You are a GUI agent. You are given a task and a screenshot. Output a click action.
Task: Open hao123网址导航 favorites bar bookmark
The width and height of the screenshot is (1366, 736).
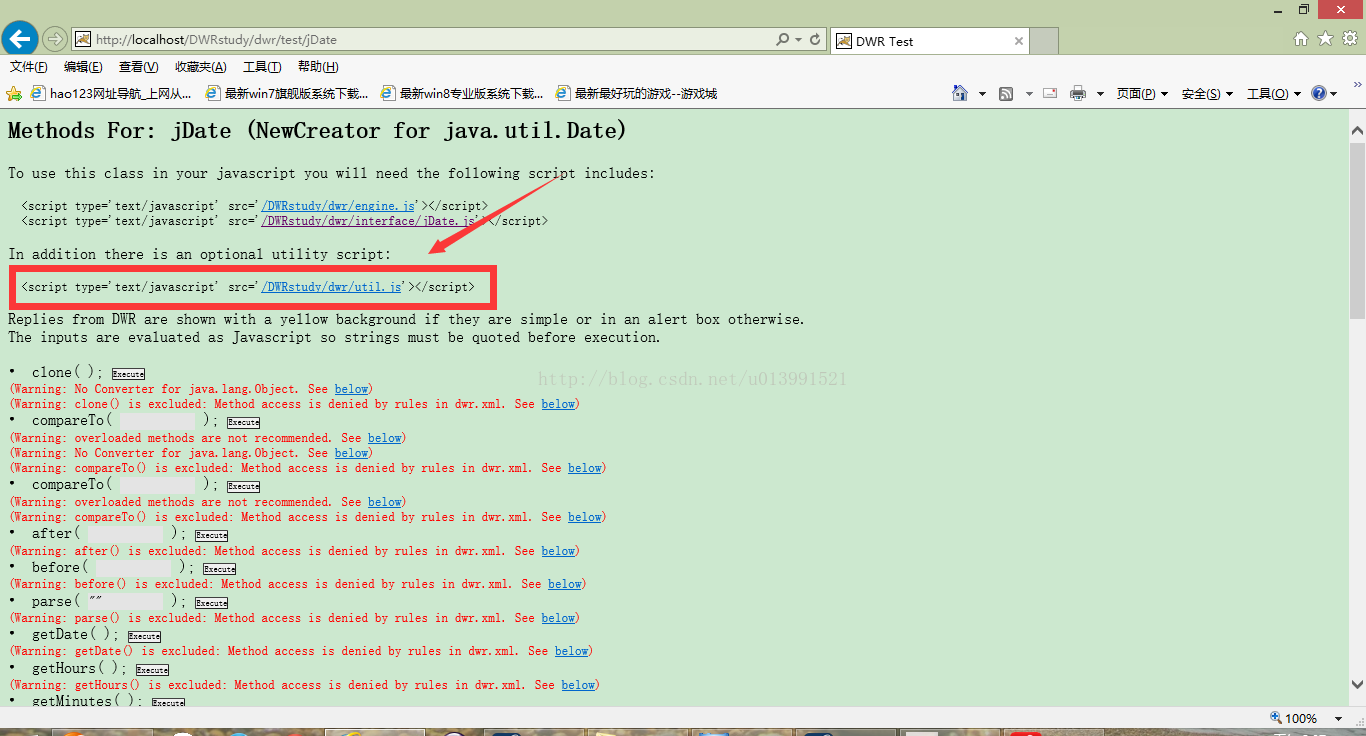[x=111, y=93]
